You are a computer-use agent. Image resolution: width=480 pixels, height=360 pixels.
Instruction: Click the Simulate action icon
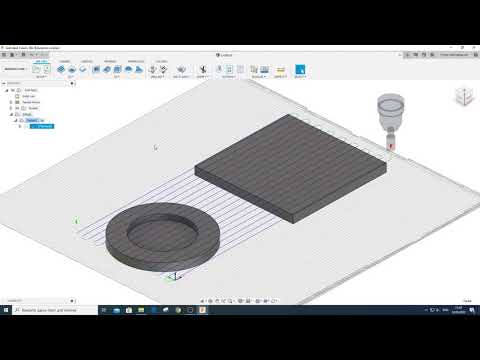219,69
